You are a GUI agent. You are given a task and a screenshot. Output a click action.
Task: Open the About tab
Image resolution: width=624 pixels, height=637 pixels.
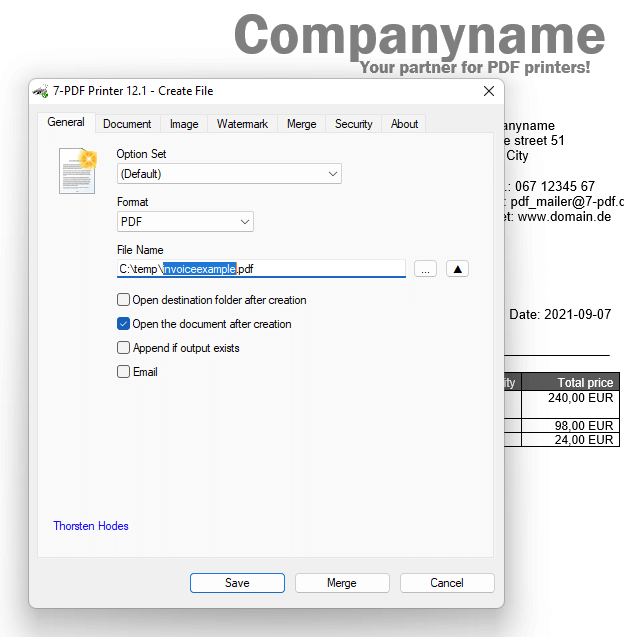(404, 124)
